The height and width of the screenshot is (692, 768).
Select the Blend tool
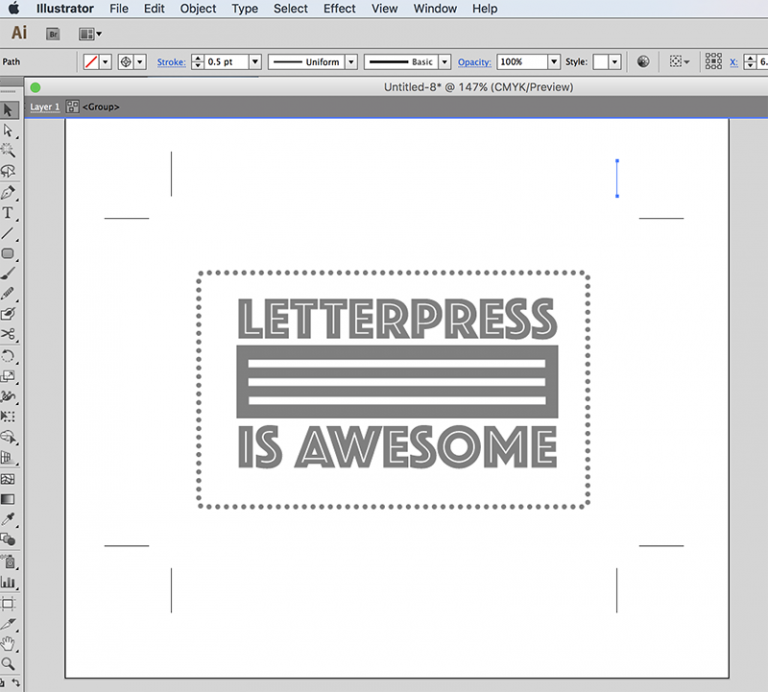[8, 540]
